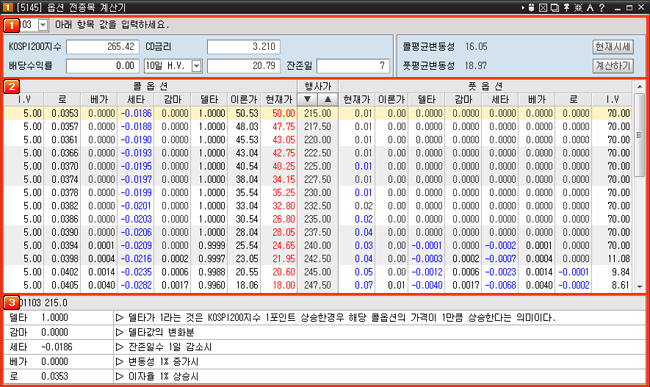650x387 pixels.
Task: Click the small arrow icon in title bar
Action: pyautogui.click(x=523, y=7)
